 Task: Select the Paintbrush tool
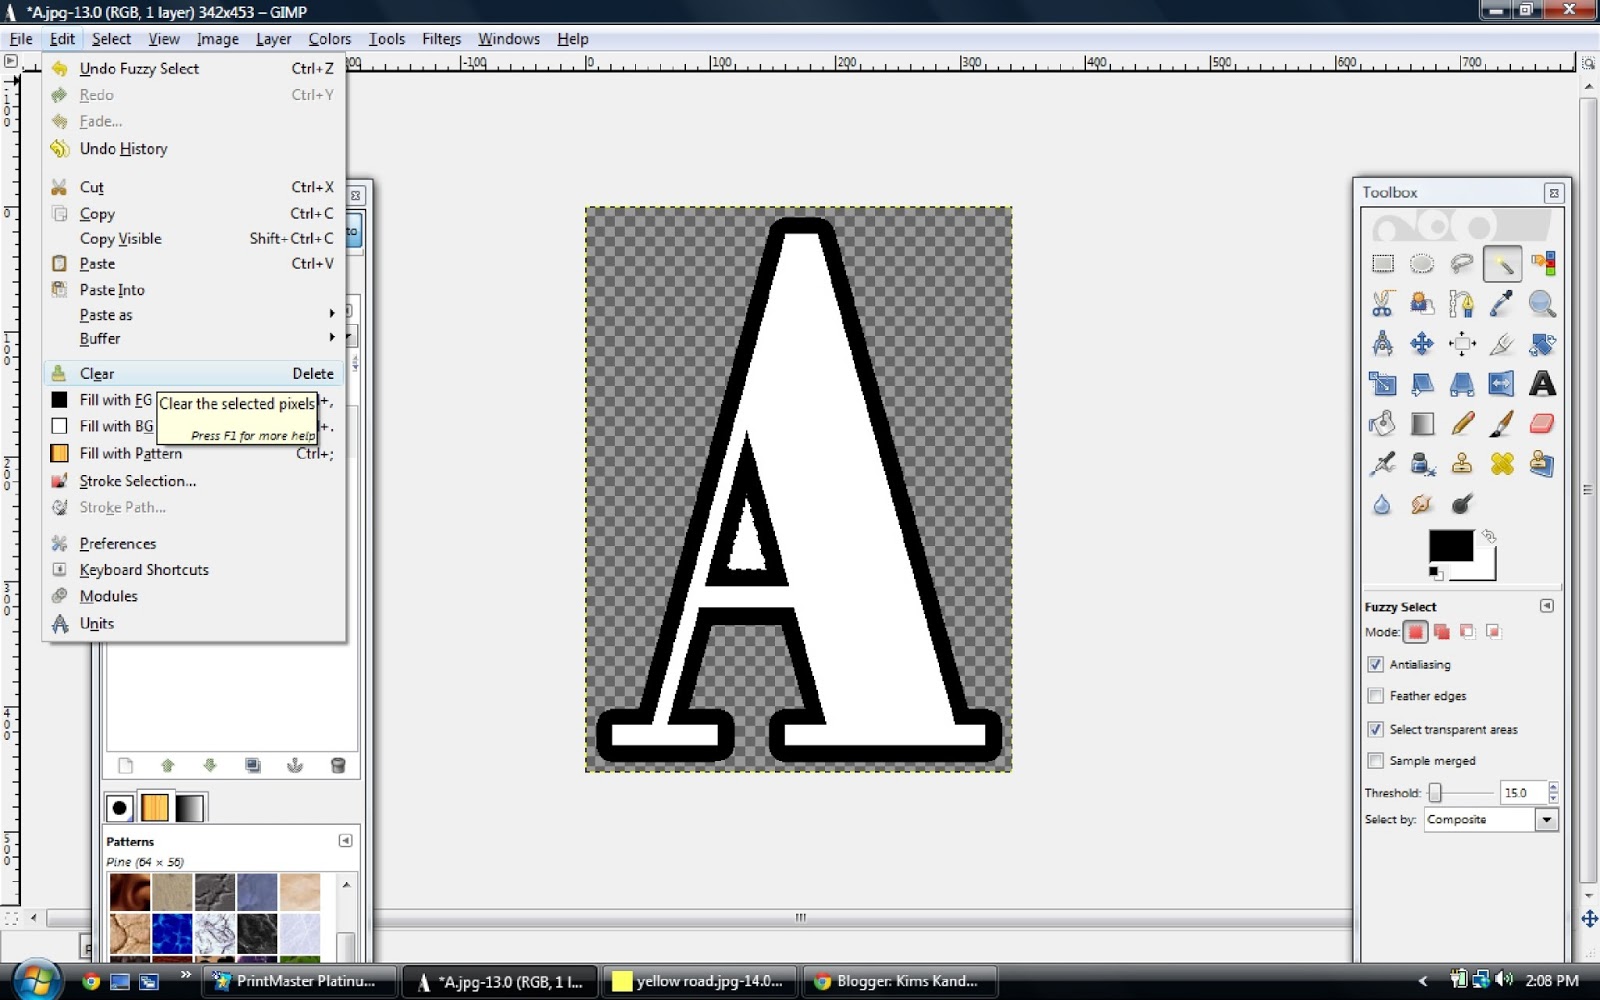[1502, 424]
